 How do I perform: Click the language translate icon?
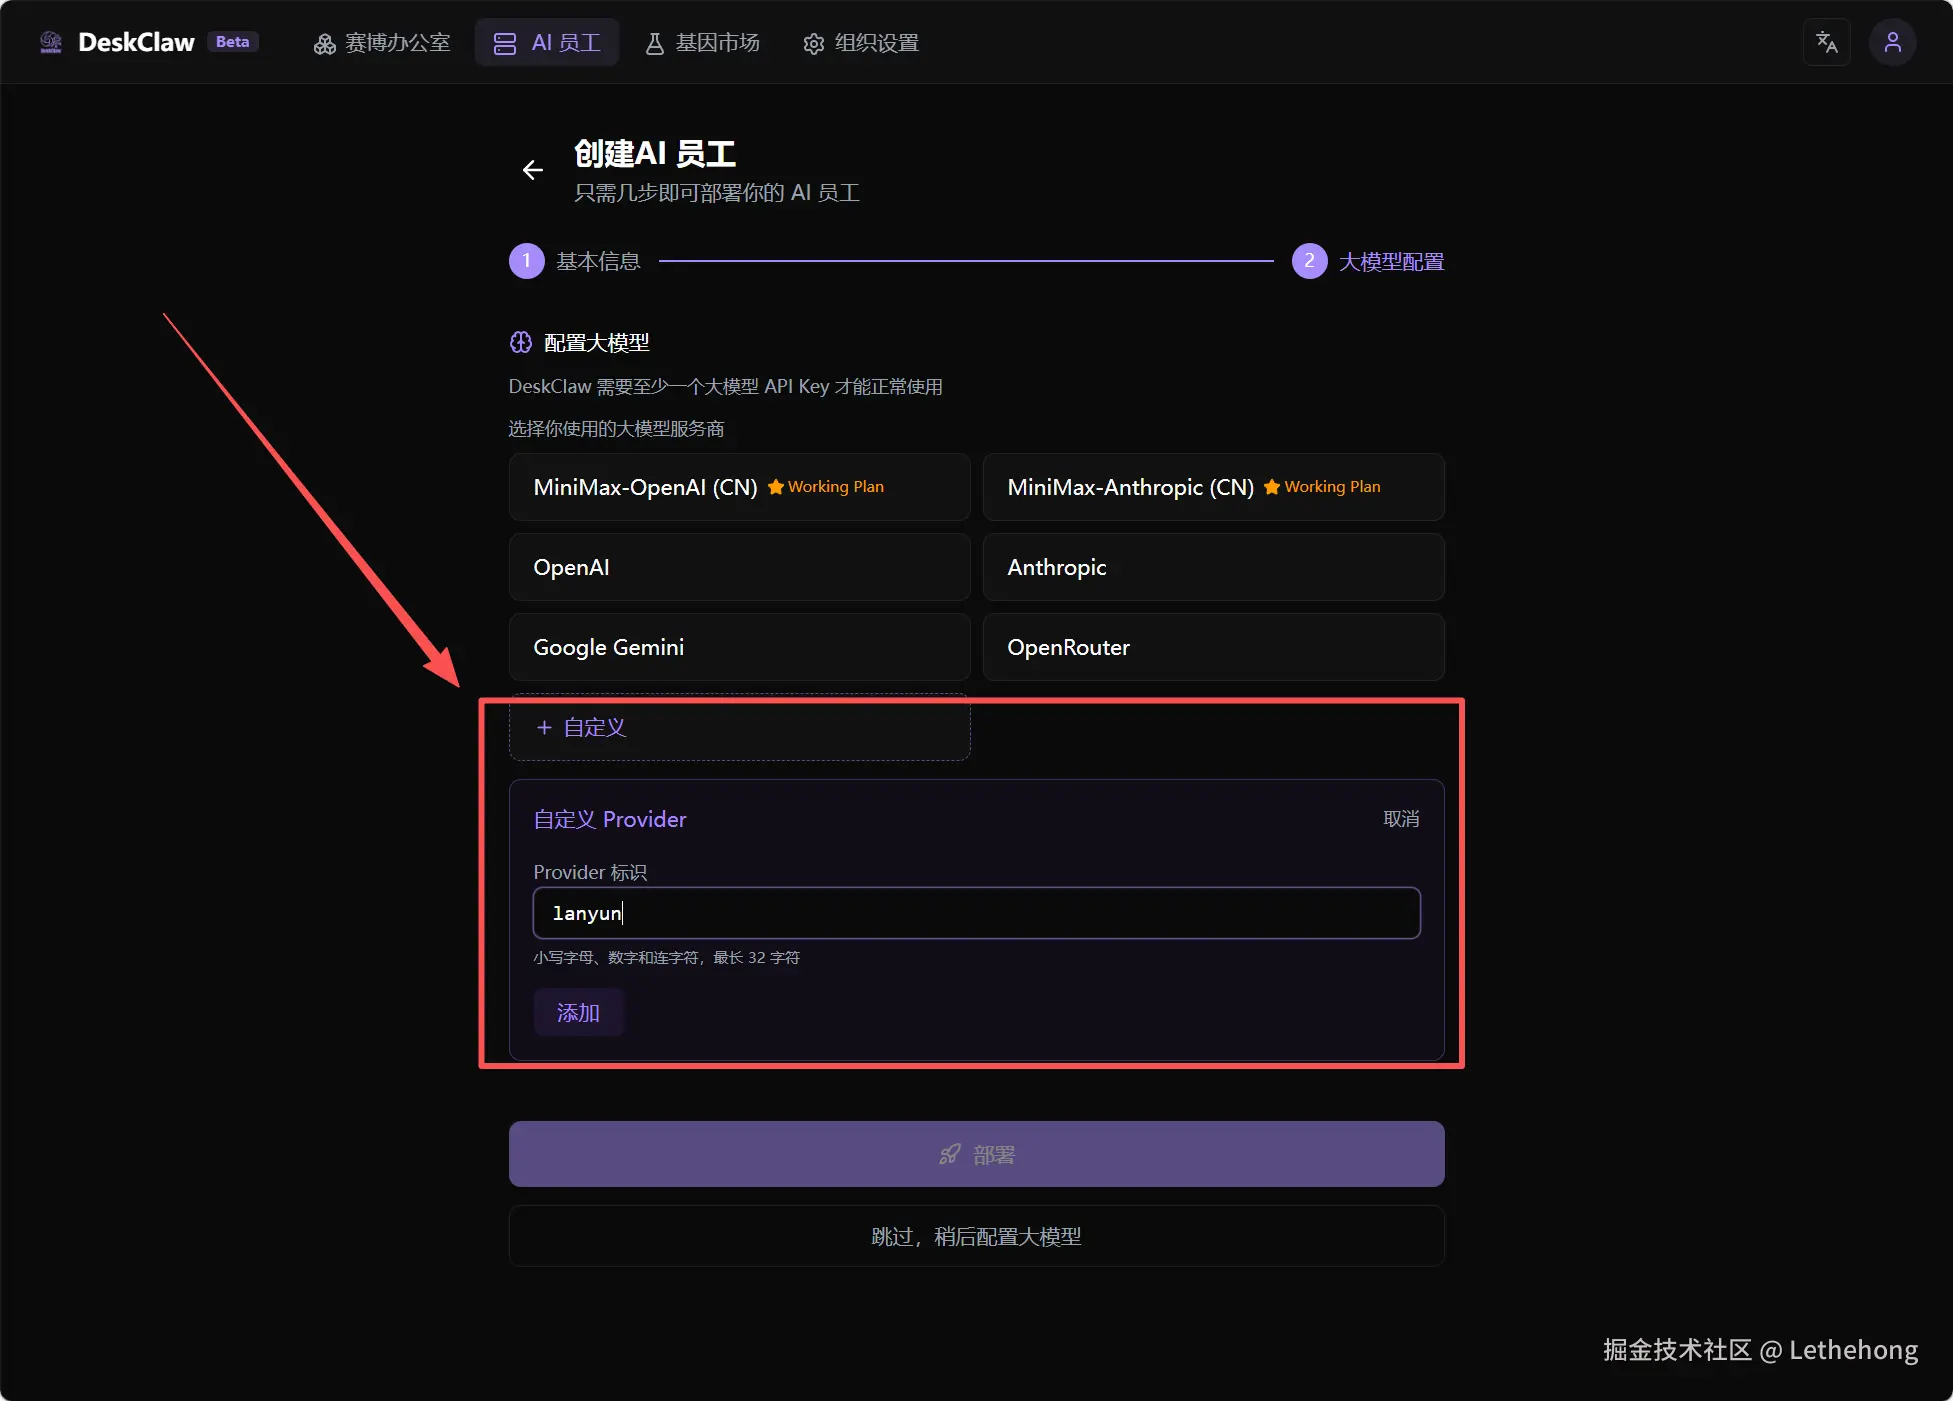coord(1826,42)
